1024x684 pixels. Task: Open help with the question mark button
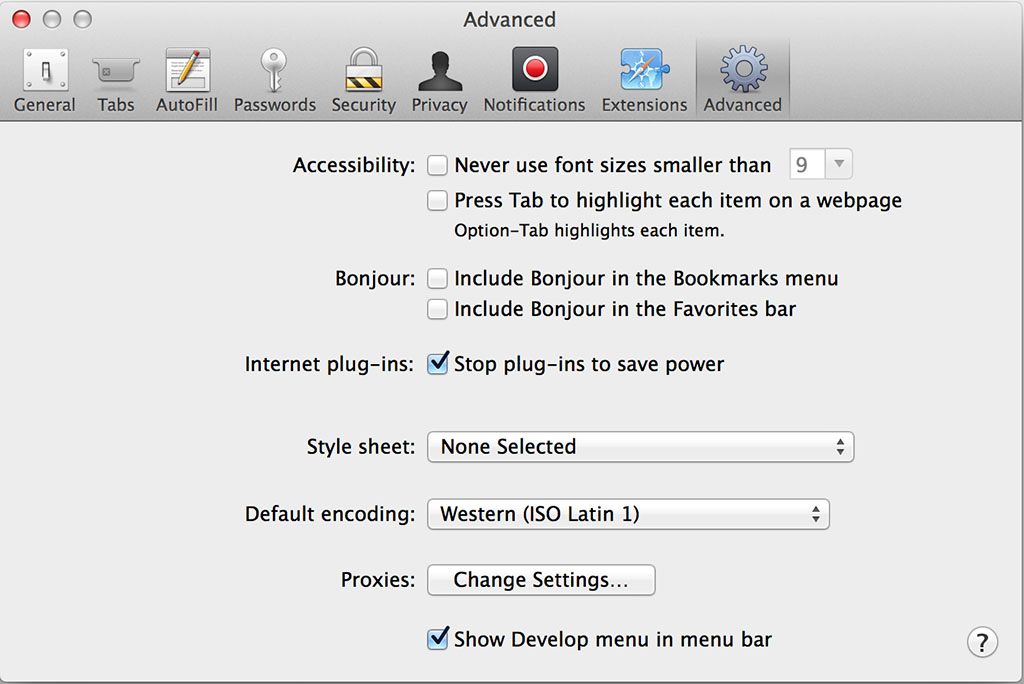[982, 642]
